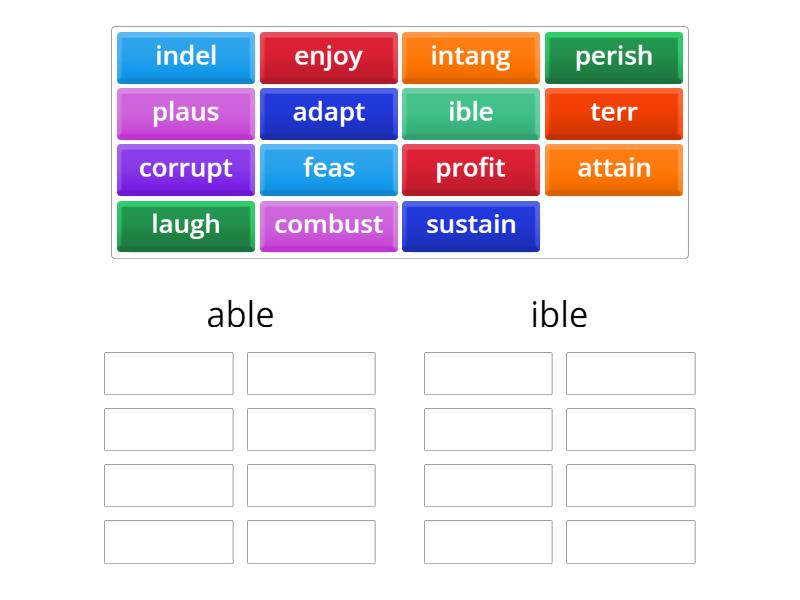
Task: Click the light blue 'feas' tile
Action: click(x=328, y=169)
